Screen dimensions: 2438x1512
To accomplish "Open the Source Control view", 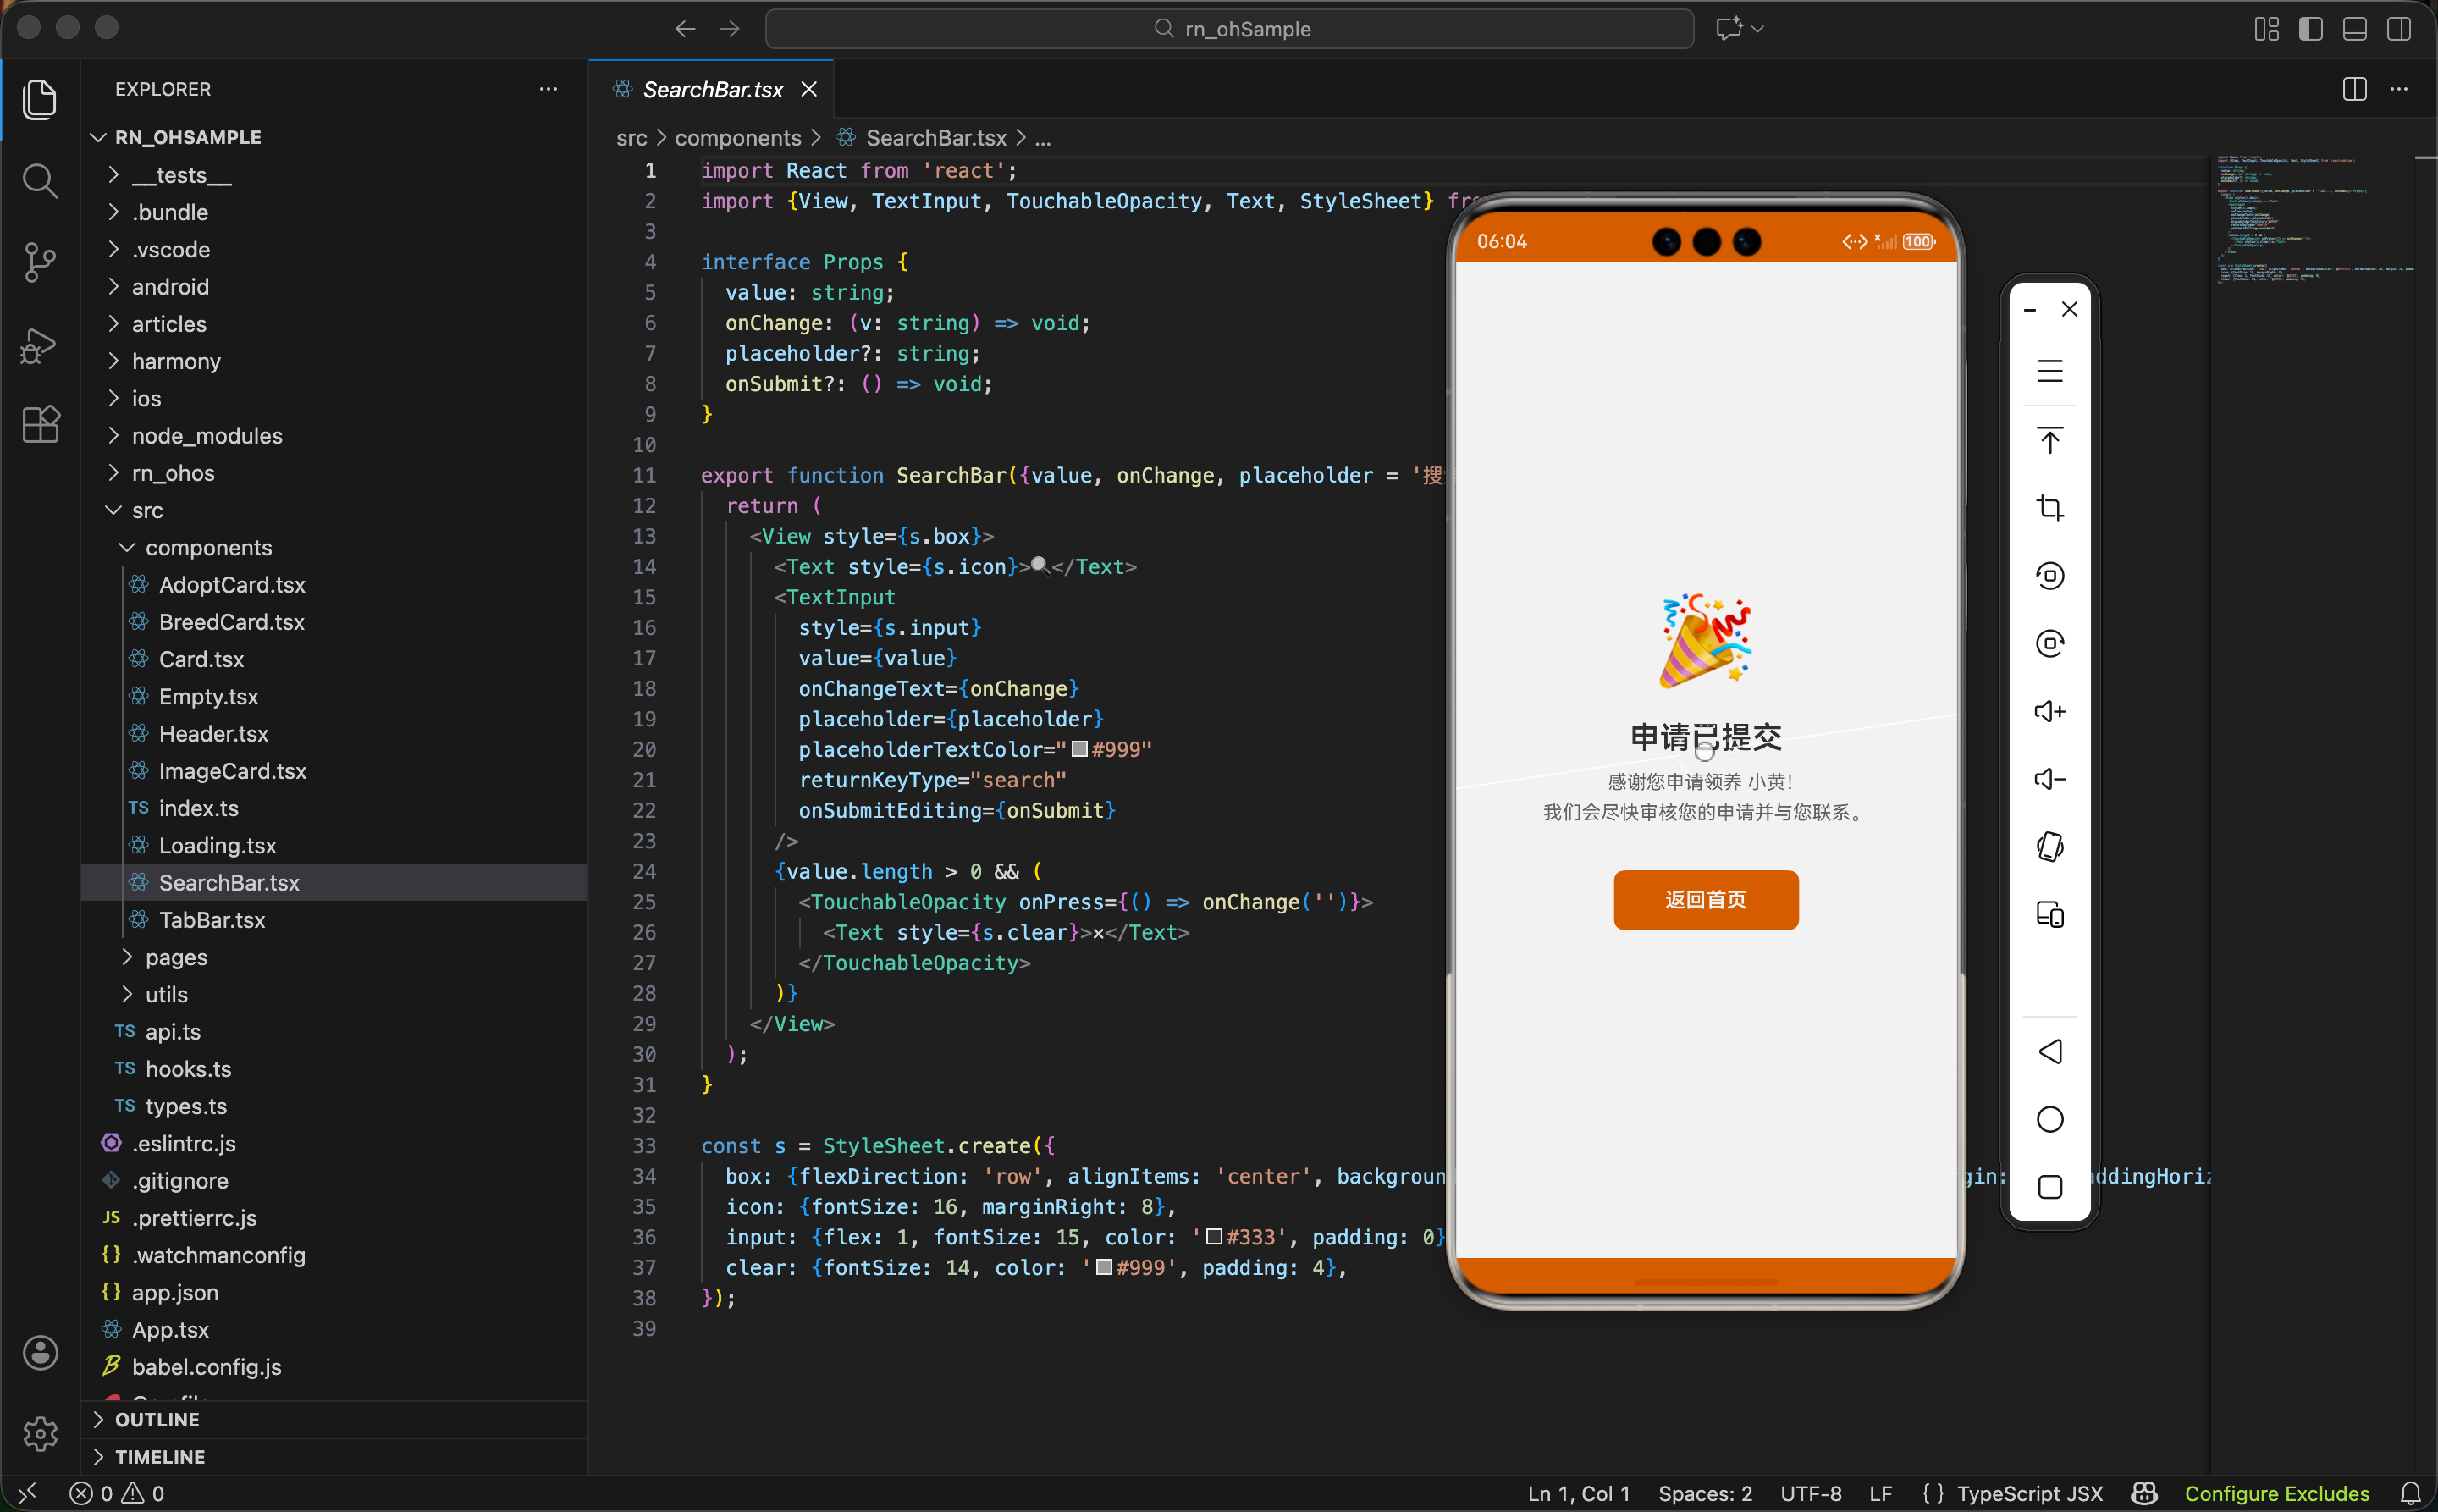I will (39, 263).
